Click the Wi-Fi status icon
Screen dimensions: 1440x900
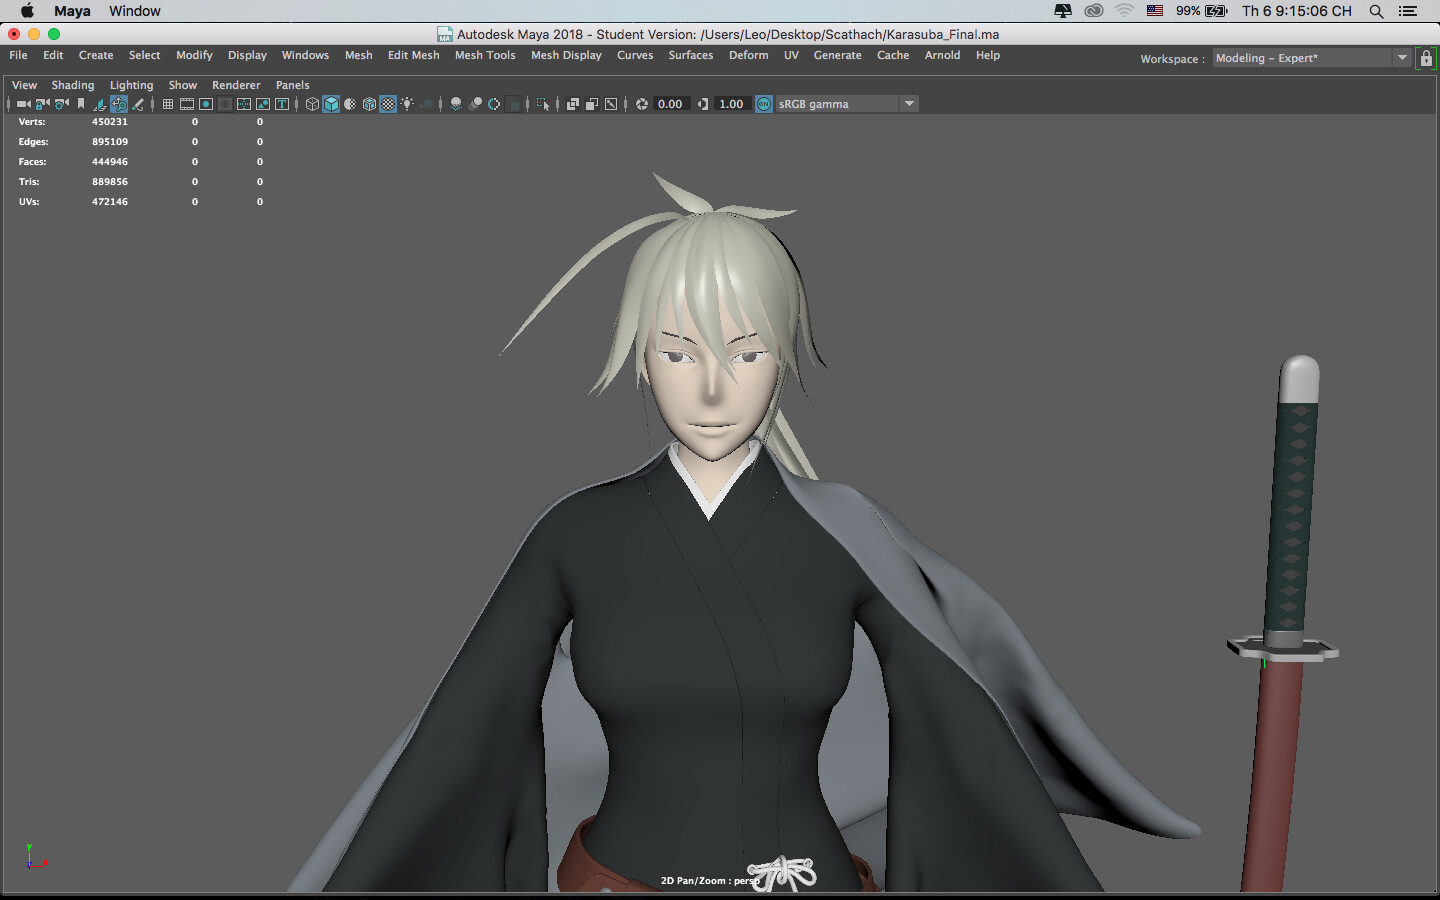coord(1124,11)
